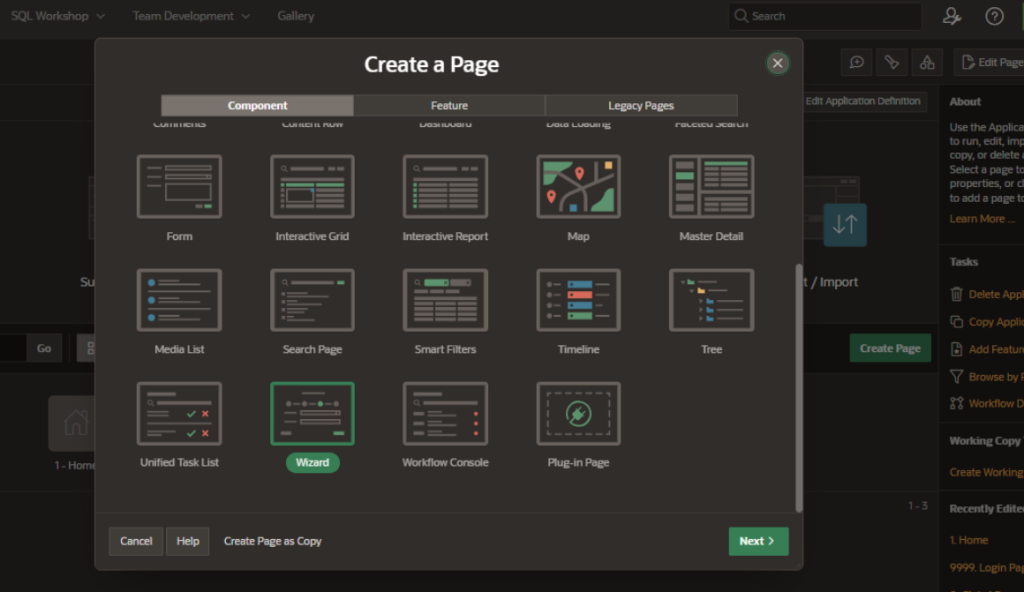Open the user administration icon in header
Viewport: 1024px width, 592px height.
click(x=952, y=16)
